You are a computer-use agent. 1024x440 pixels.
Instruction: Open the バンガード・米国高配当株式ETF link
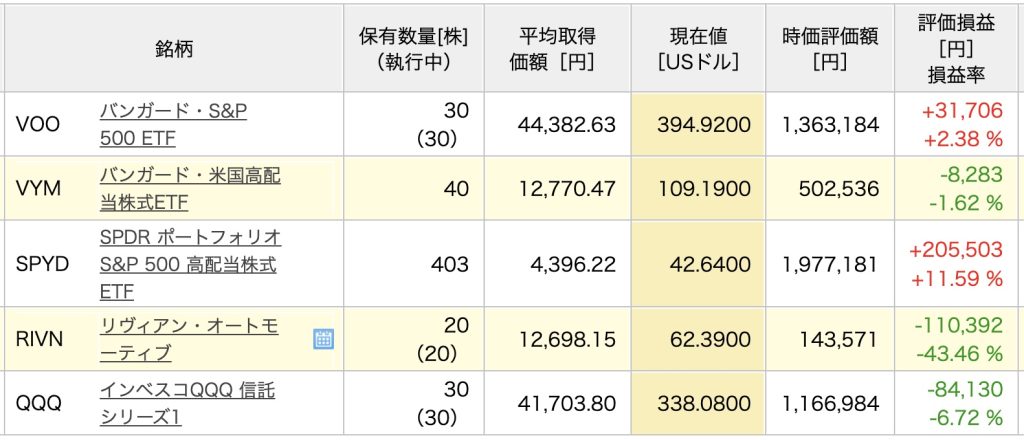click(x=189, y=189)
